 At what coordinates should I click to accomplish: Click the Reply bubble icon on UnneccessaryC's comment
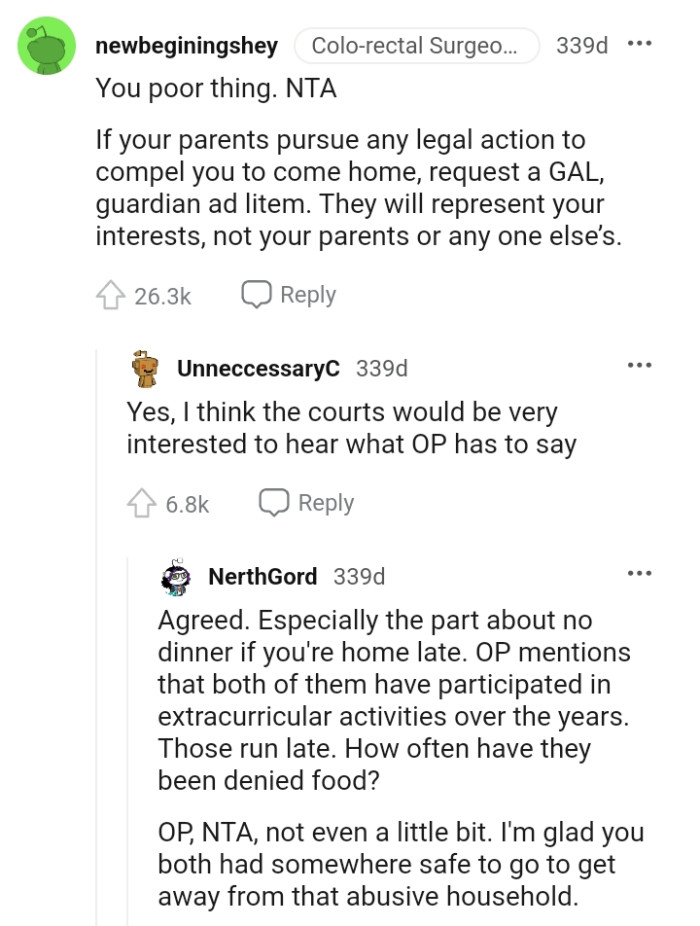click(277, 502)
